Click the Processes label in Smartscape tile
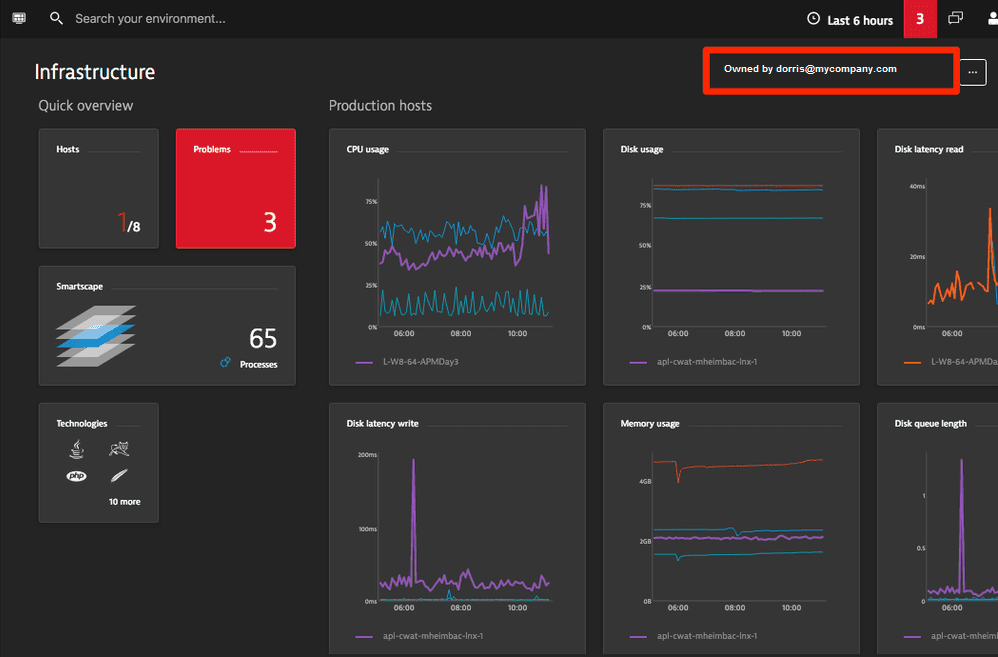Image resolution: width=998 pixels, height=657 pixels. pos(258,364)
